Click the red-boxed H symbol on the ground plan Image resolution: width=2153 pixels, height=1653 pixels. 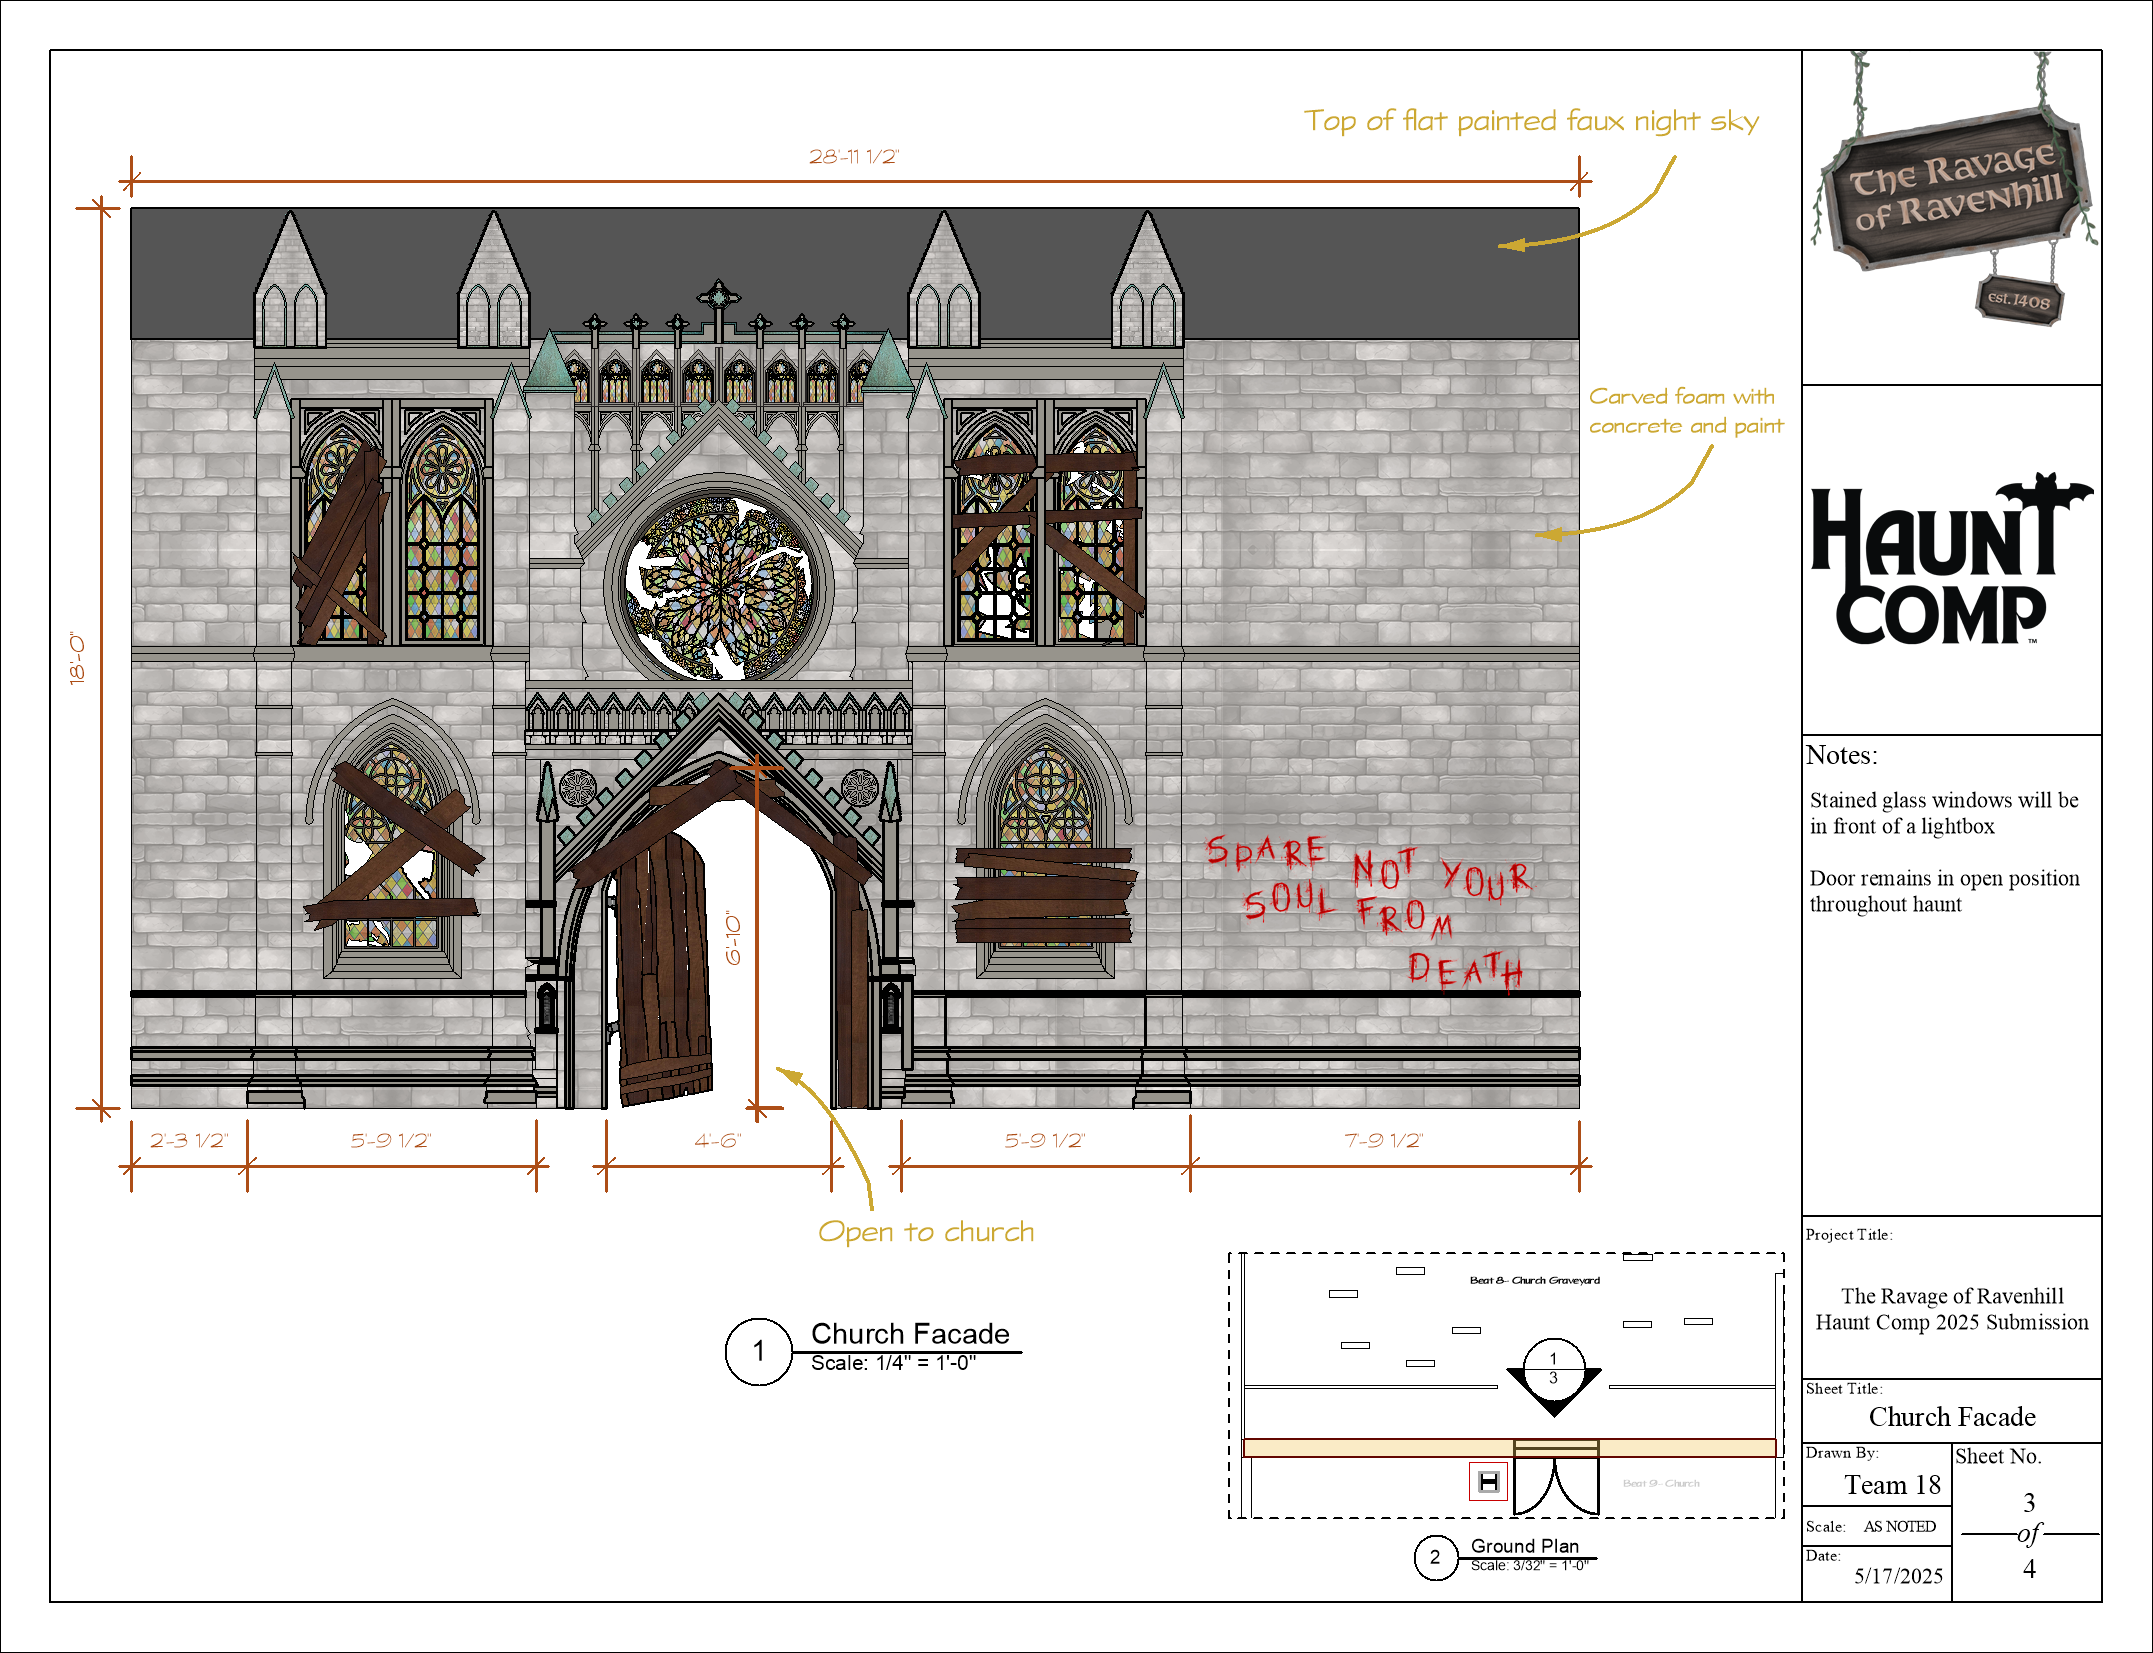pos(1488,1481)
